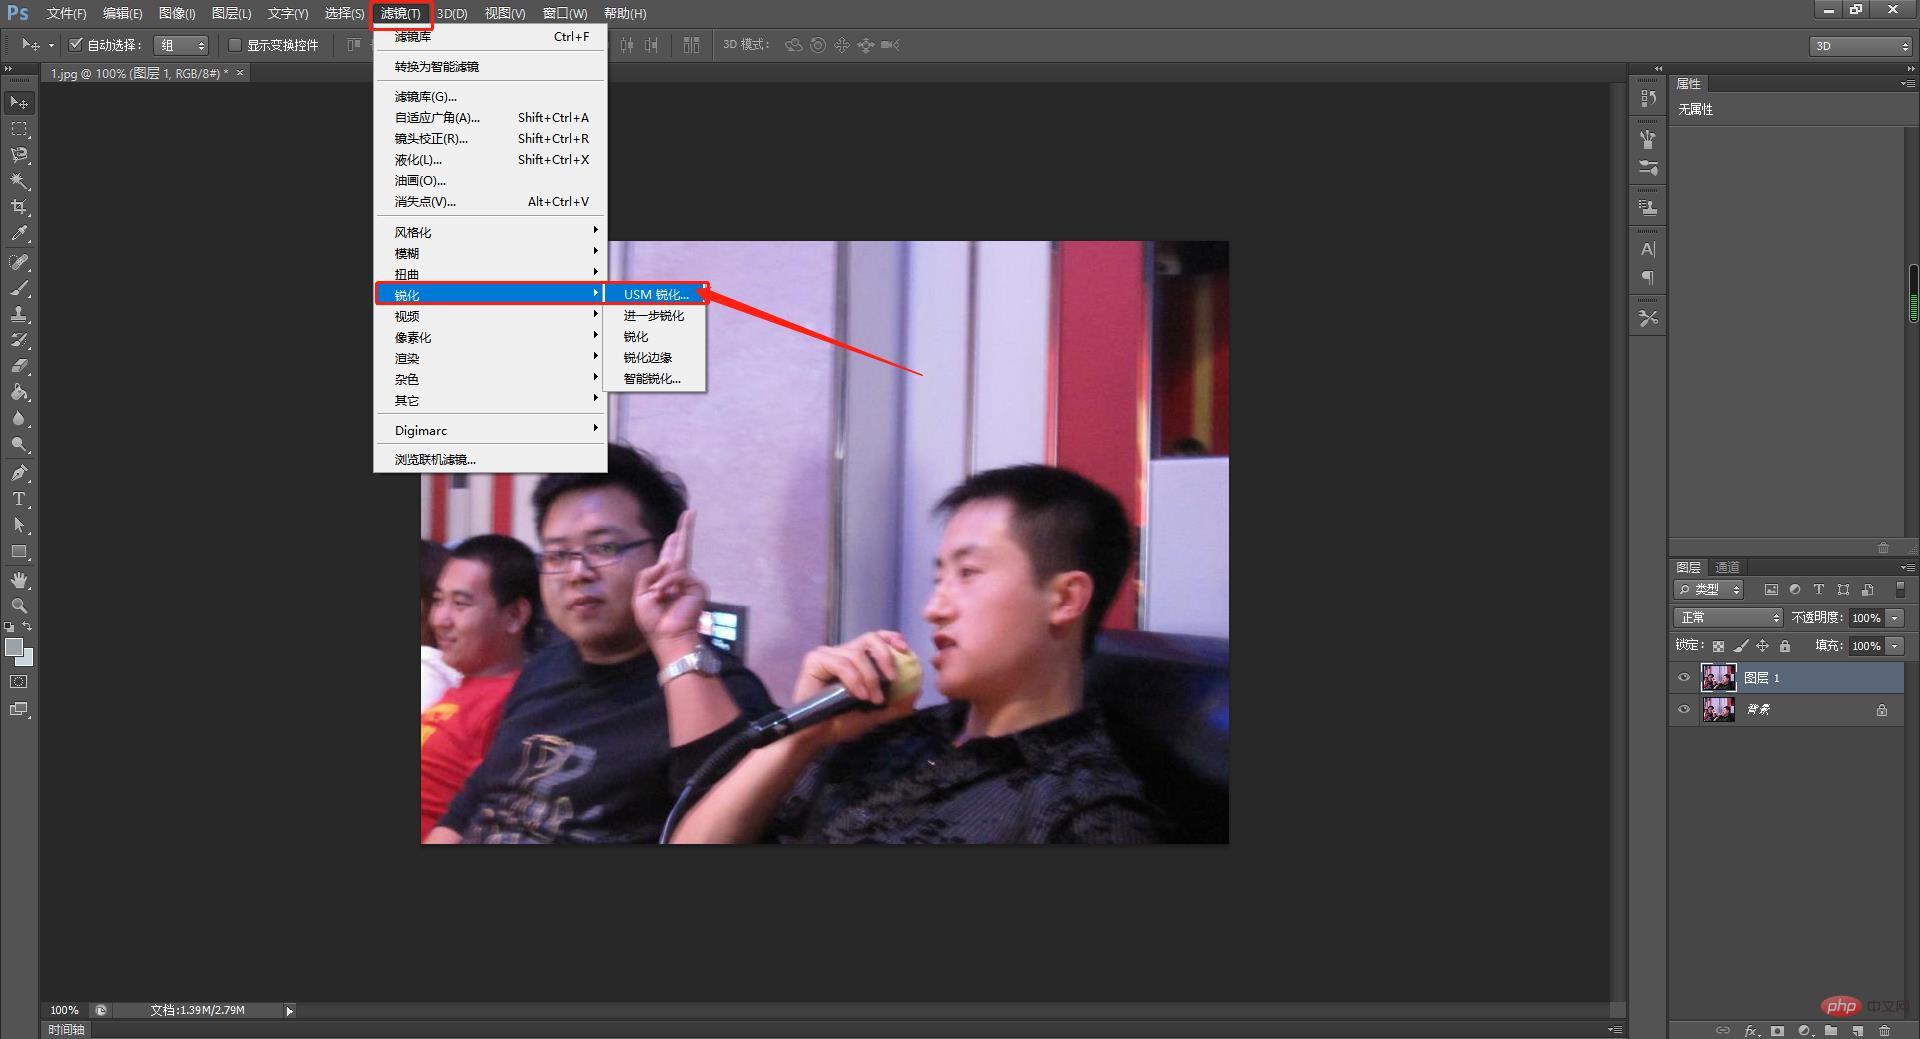The width and height of the screenshot is (1920, 1039).
Task: Click the create new group folder button
Action: [1830, 1030]
